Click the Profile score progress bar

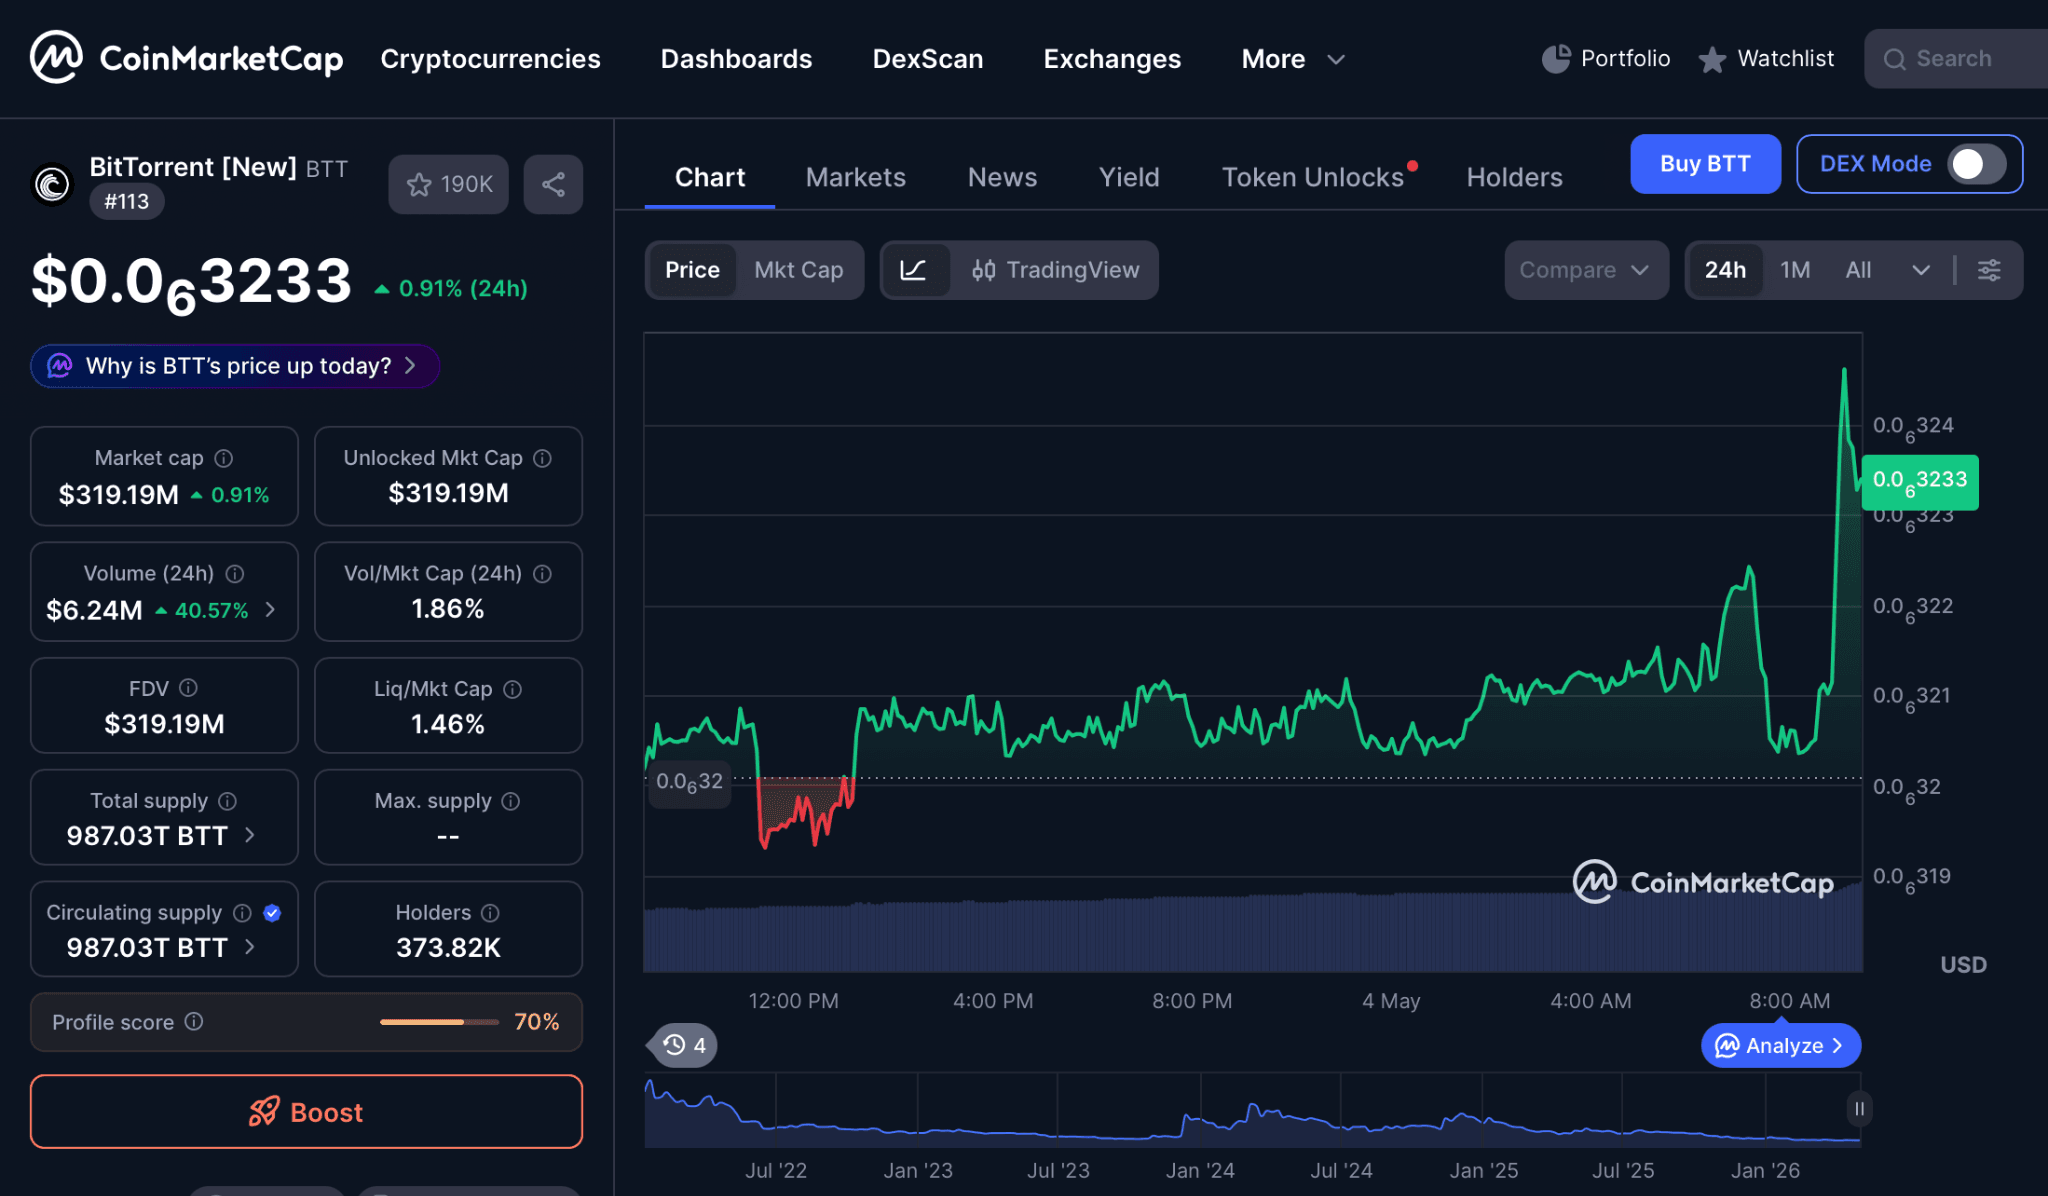tap(439, 1022)
